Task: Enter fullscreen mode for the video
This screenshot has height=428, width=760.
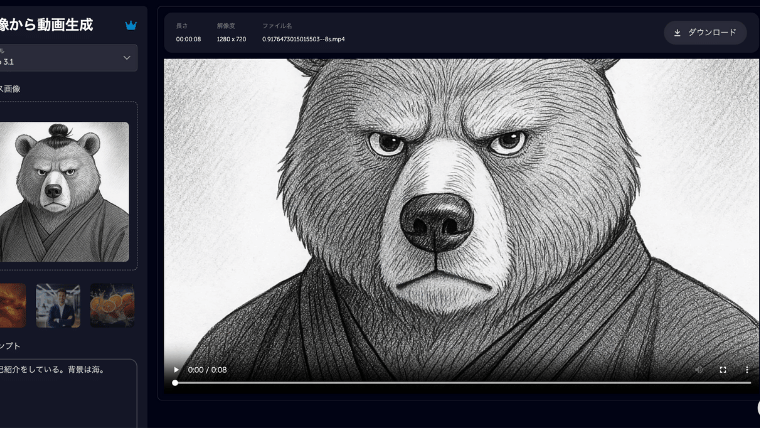Action: coord(723,370)
